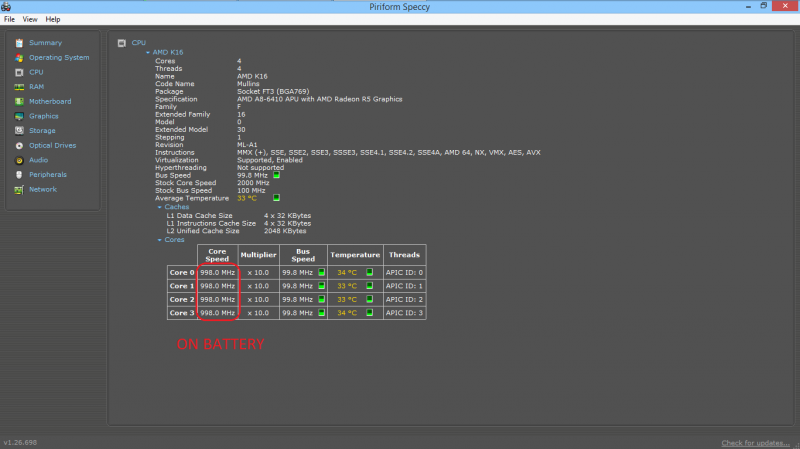
Task: Open the Graphics section link
Action: tap(44, 116)
